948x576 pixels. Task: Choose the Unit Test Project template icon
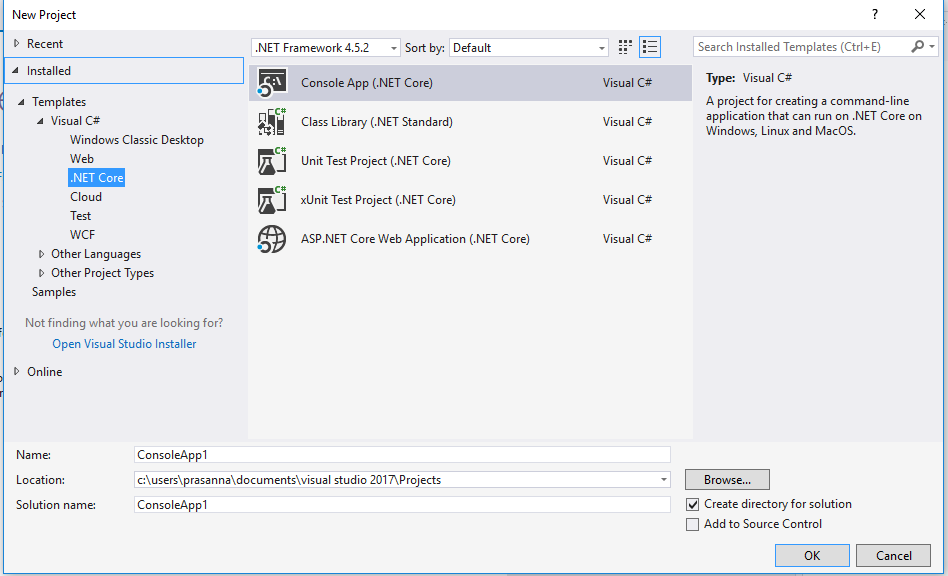[272, 161]
